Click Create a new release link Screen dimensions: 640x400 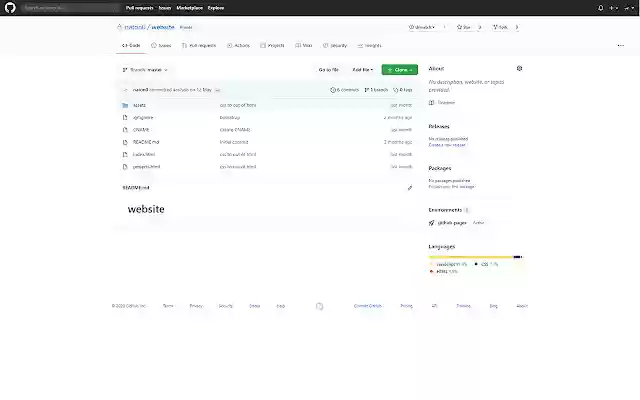click(447, 145)
